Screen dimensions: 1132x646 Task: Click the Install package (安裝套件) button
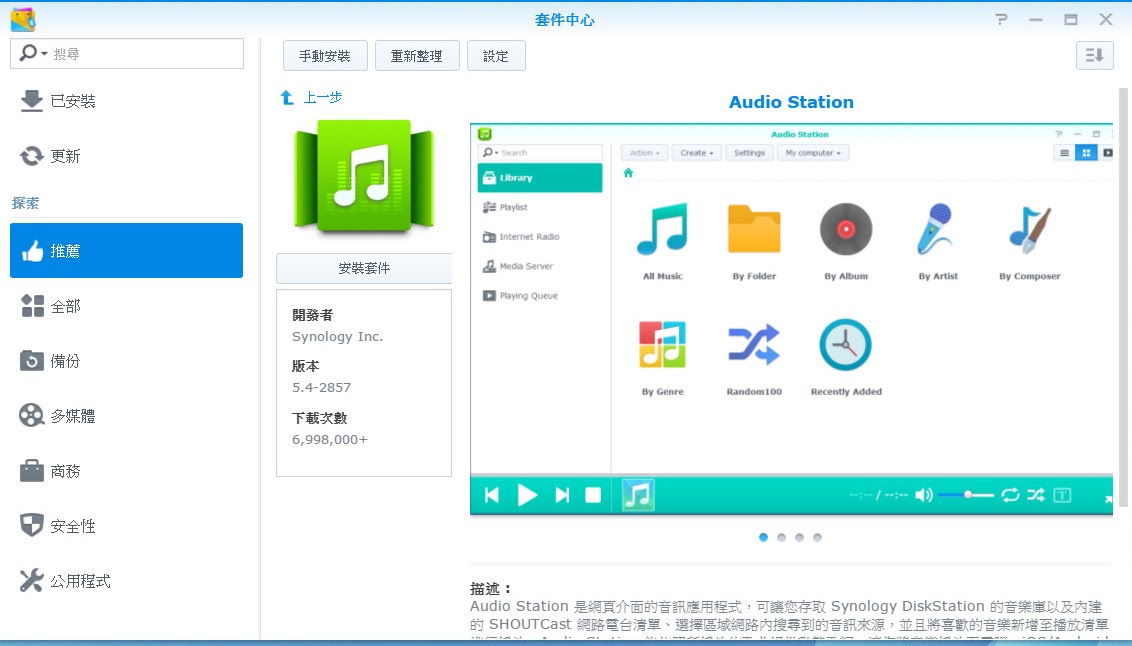click(x=364, y=268)
